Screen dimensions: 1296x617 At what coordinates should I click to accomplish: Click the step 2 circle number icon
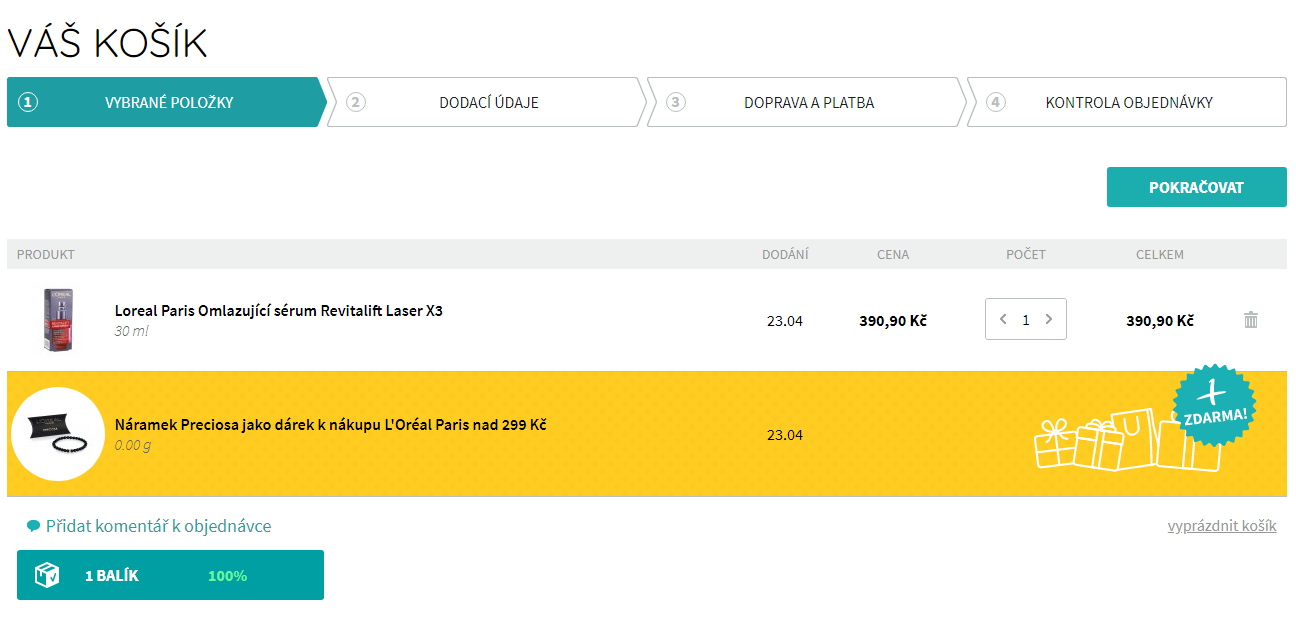[356, 102]
